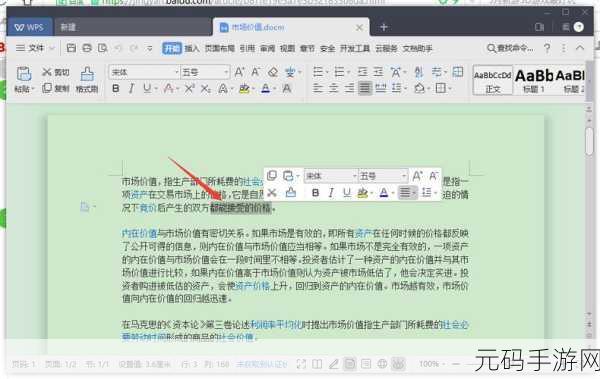Viewport: 600px width, 379px height.
Task: Pick the ribbon font color
Action: [265, 88]
